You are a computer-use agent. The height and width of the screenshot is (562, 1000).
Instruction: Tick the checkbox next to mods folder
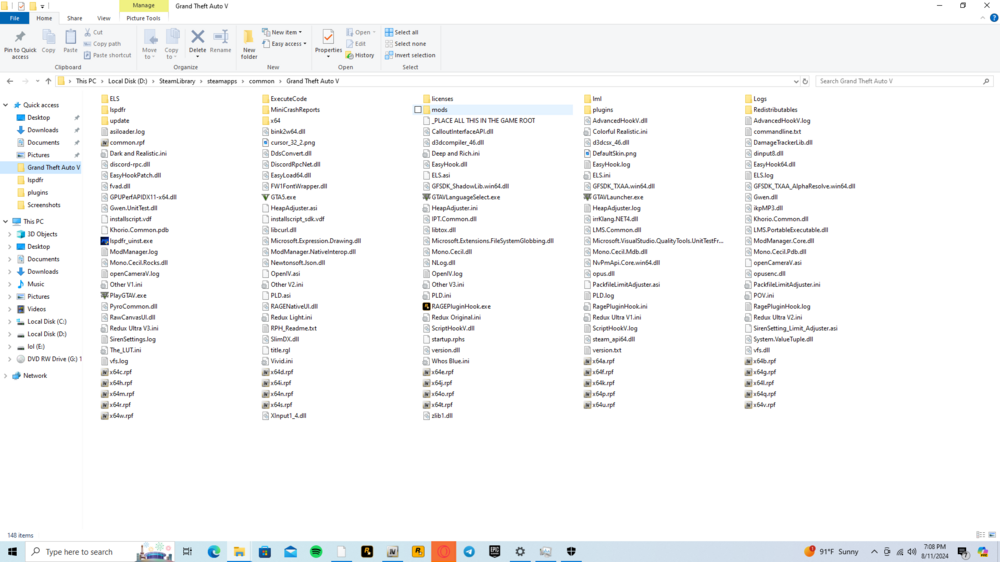coord(418,110)
